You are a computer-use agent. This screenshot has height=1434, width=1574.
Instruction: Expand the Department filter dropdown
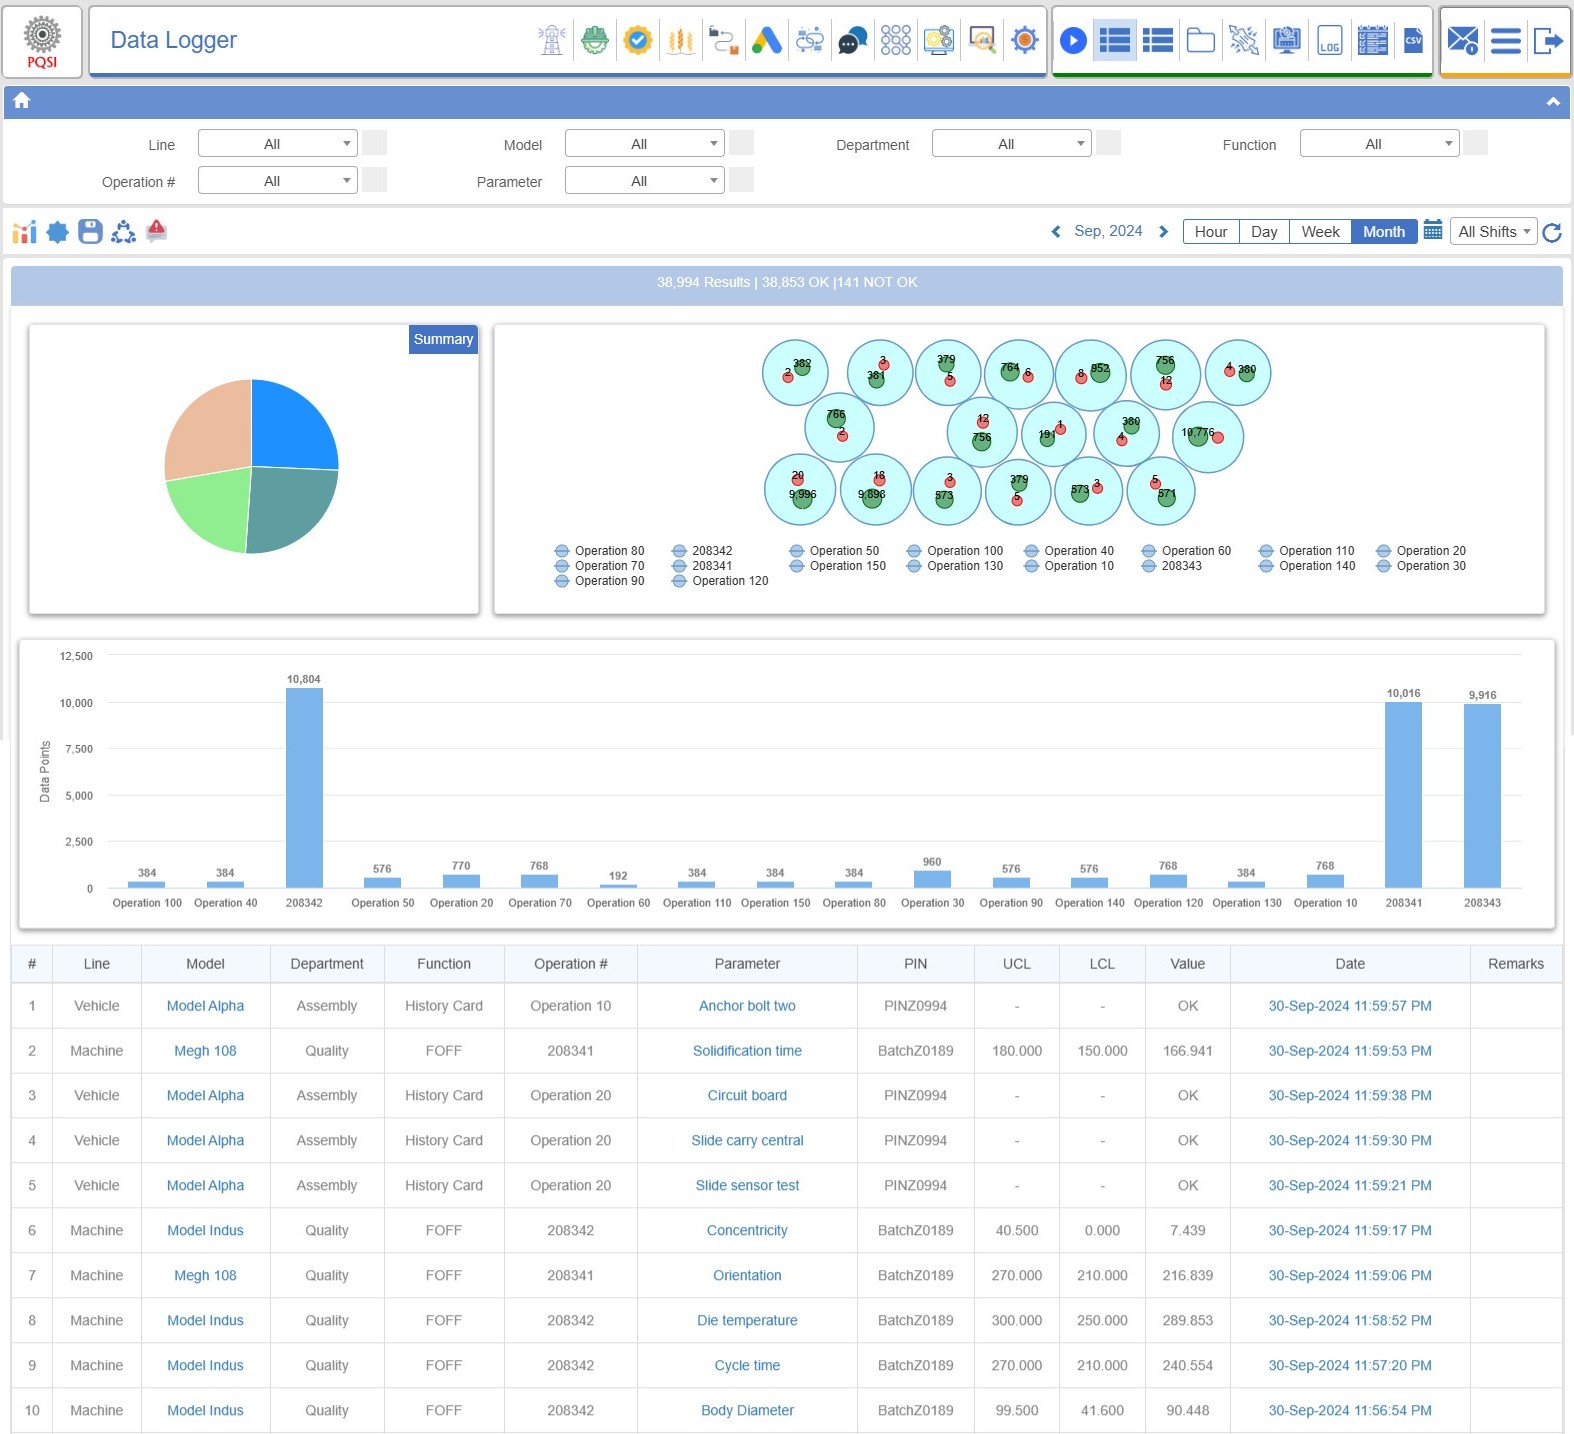1011,144
